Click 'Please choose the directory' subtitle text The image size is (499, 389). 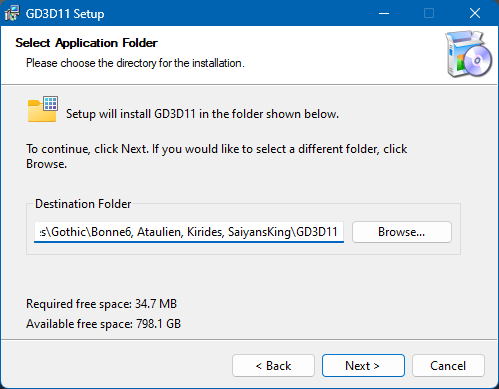click(x=135, y=63)
